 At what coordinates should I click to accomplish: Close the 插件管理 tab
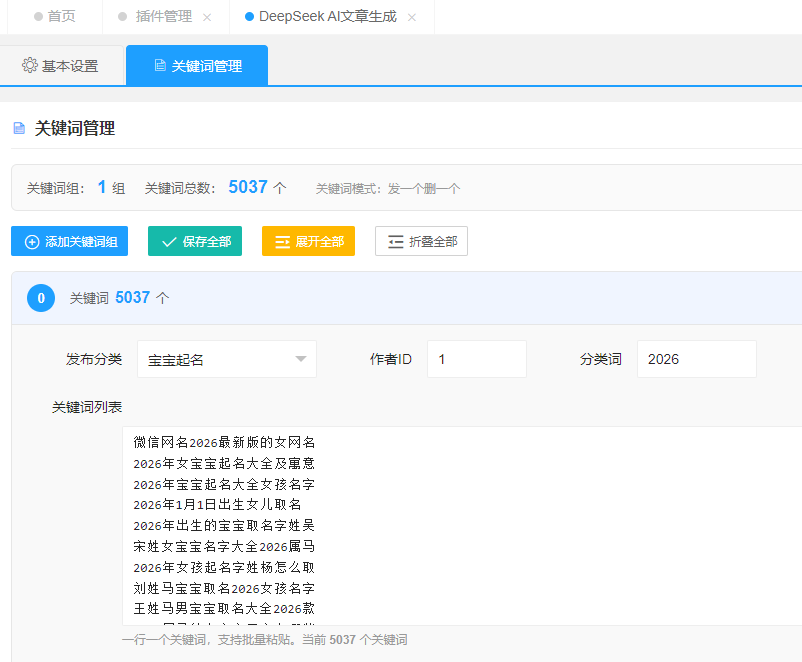point(207,17)
